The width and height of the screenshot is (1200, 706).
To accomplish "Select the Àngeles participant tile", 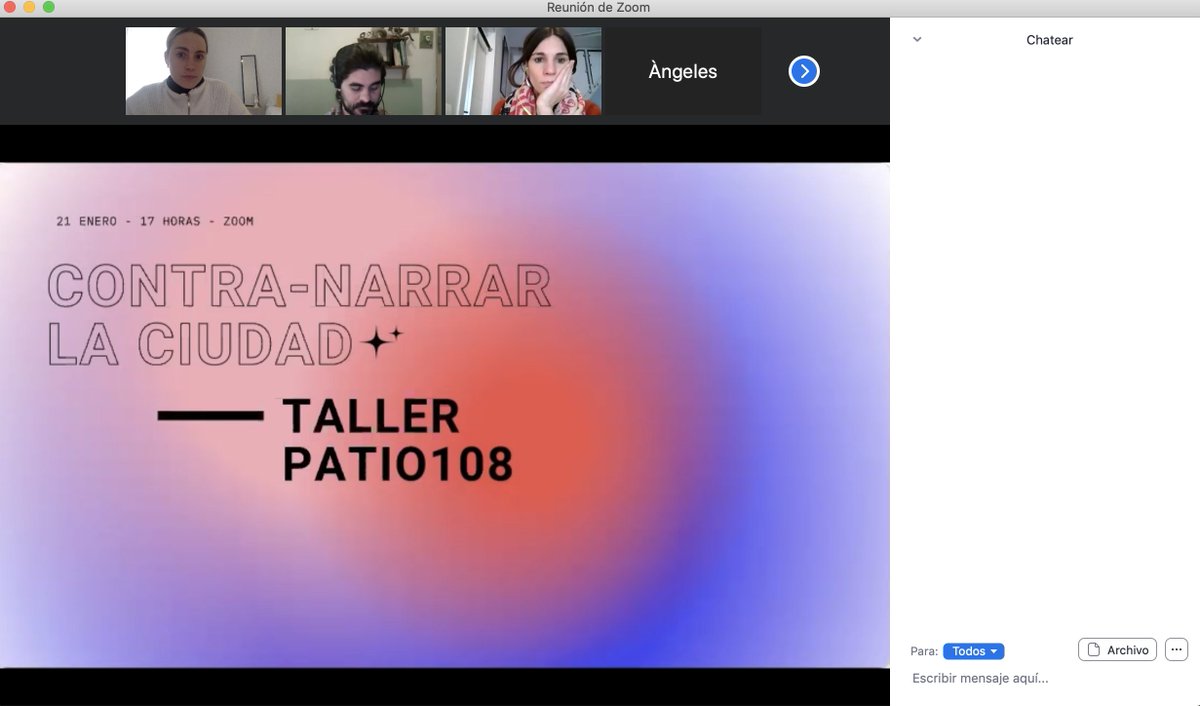I will [683, 71].
